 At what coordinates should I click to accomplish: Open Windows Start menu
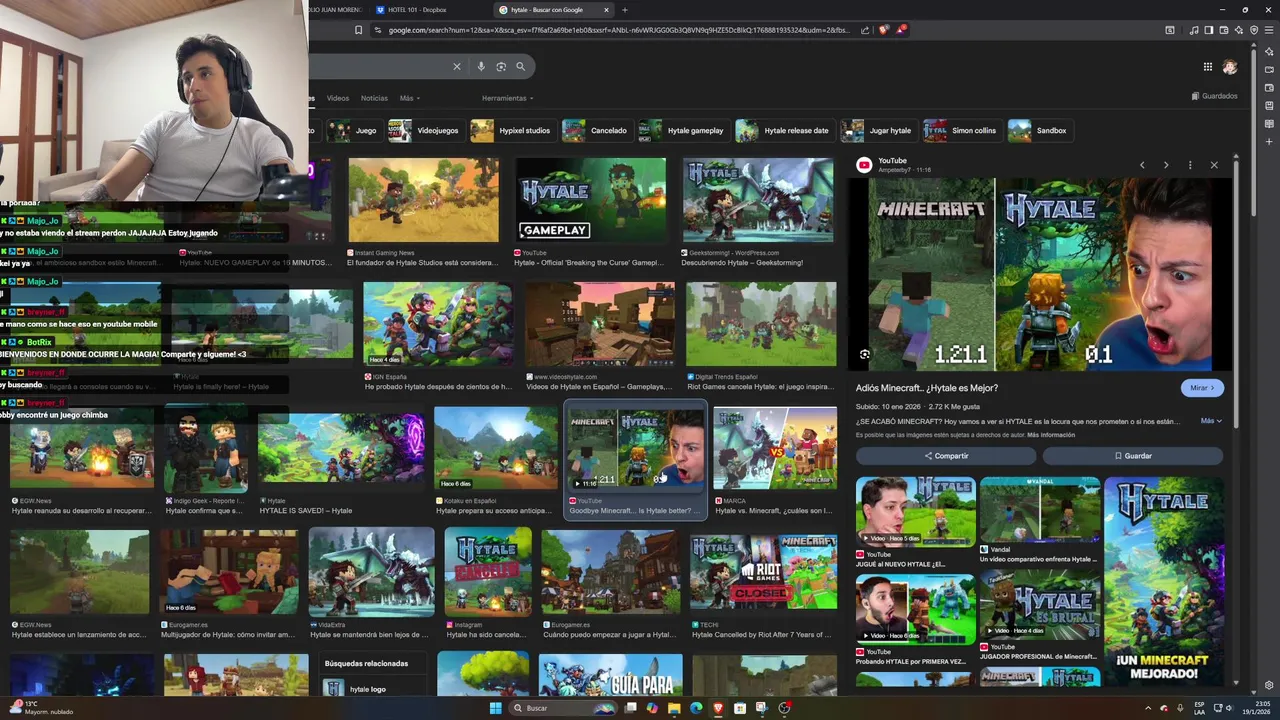[x=495, y=708]
